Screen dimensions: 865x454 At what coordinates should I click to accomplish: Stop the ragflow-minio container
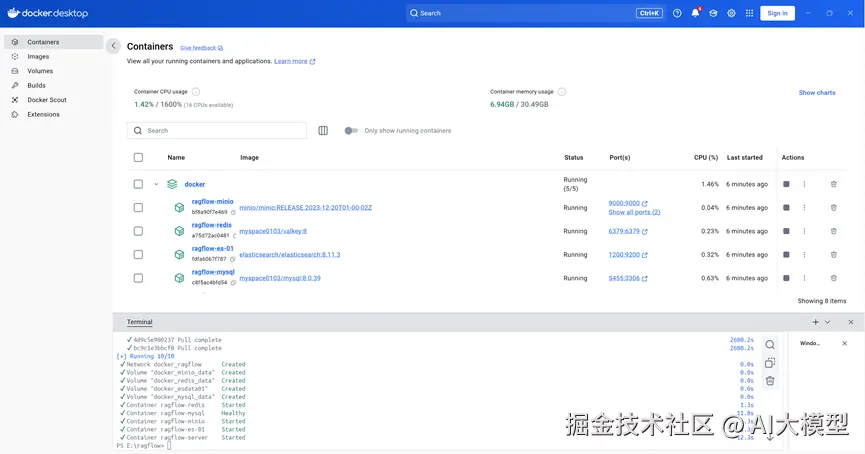(786, 207)
